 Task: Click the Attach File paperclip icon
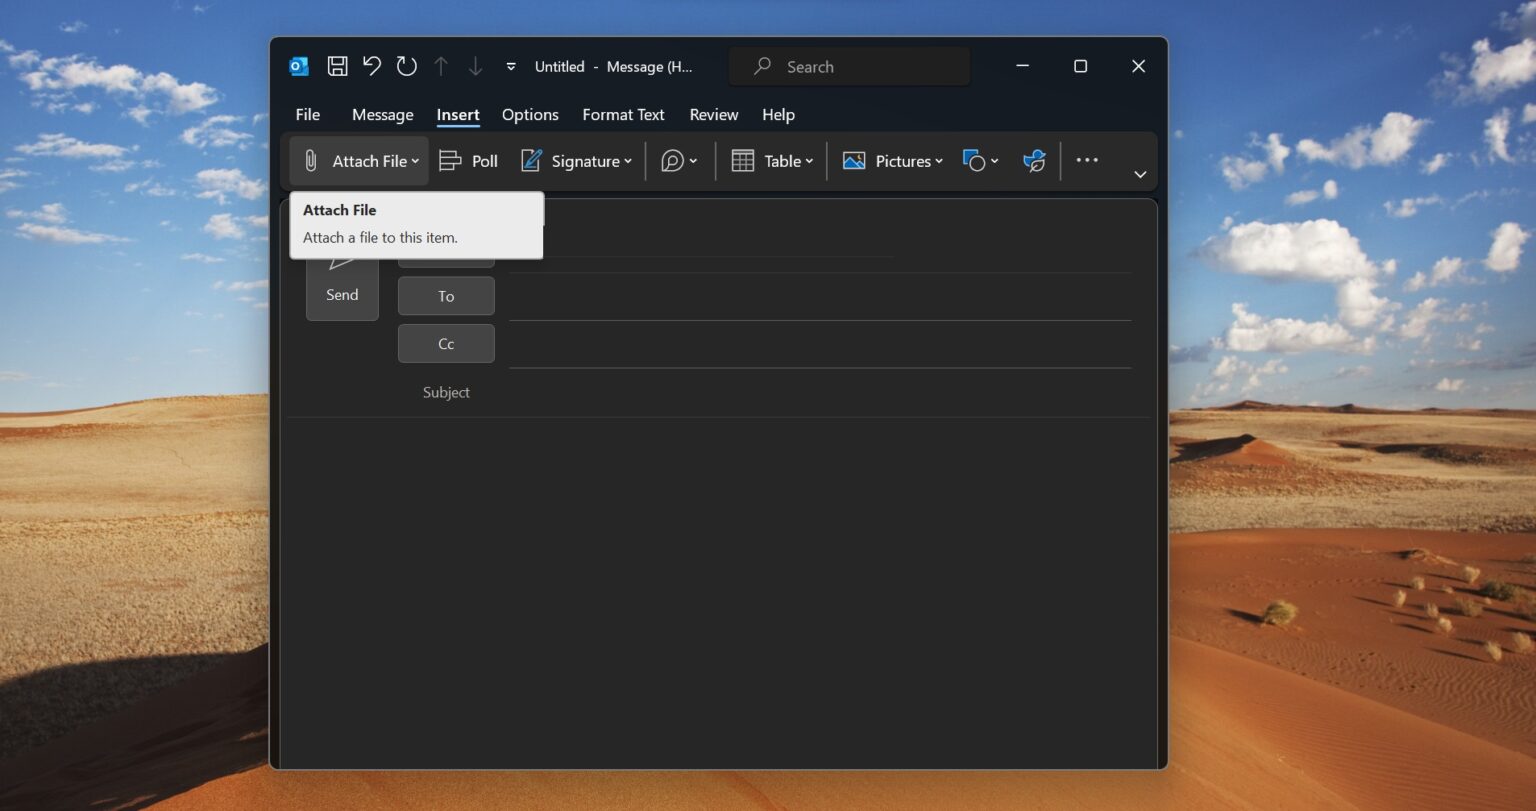click(310, 160)
